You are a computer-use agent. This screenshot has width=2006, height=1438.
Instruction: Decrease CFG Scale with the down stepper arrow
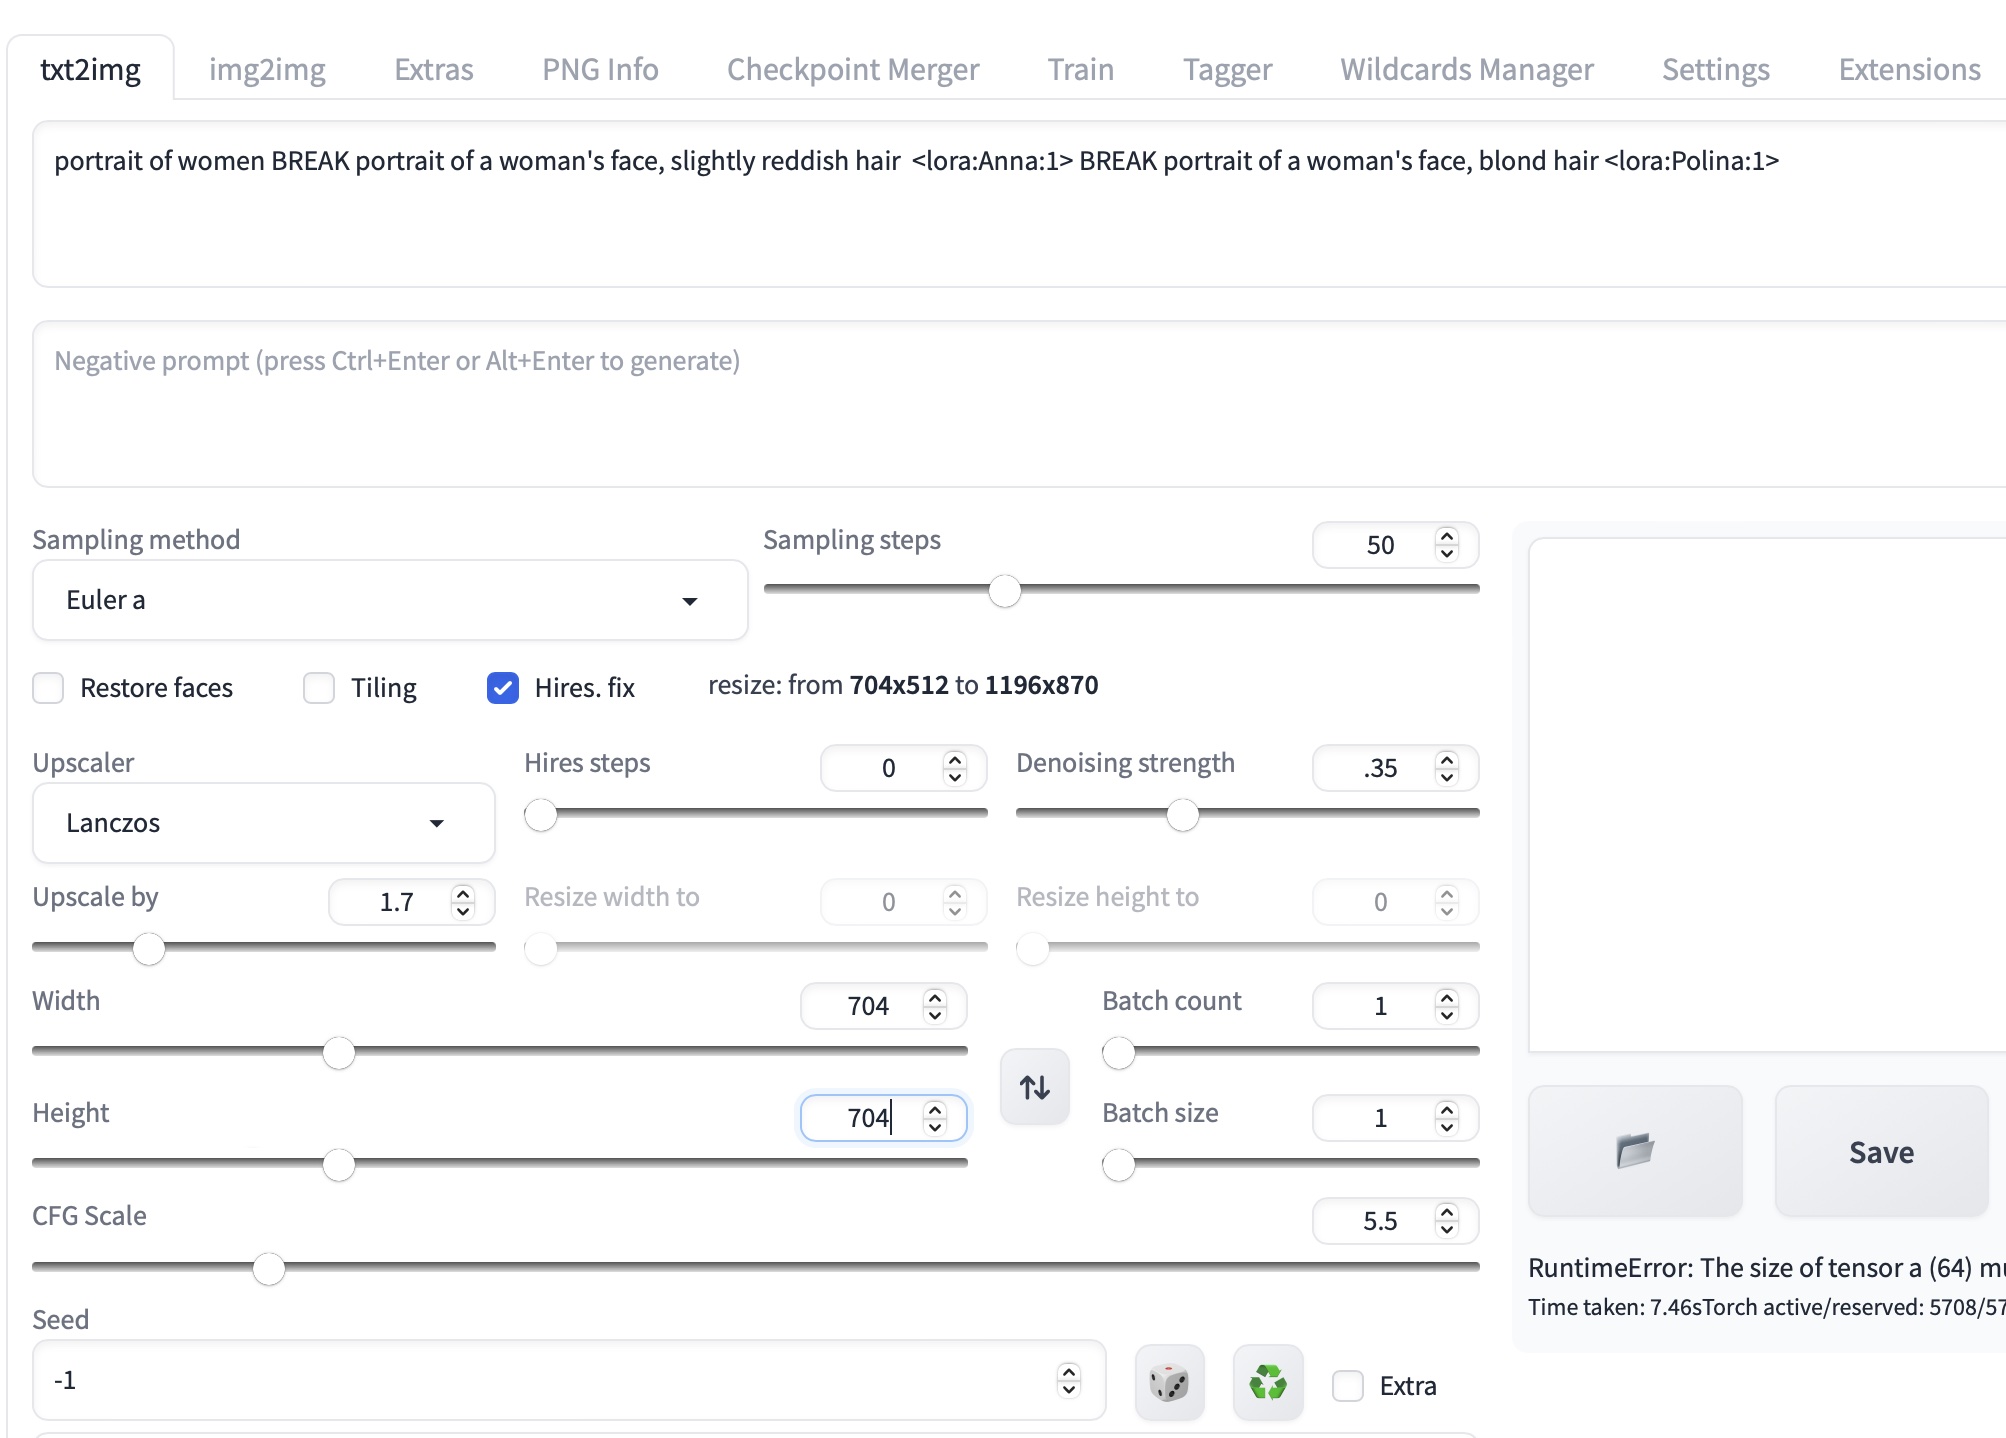click(1447, 1229)
